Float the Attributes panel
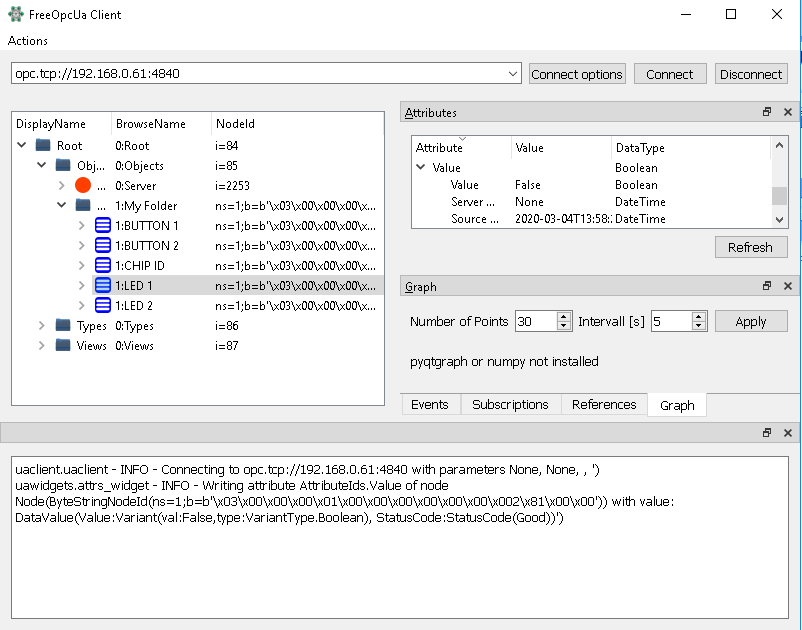The image size is (802, 630). click(x=767, y=111)
